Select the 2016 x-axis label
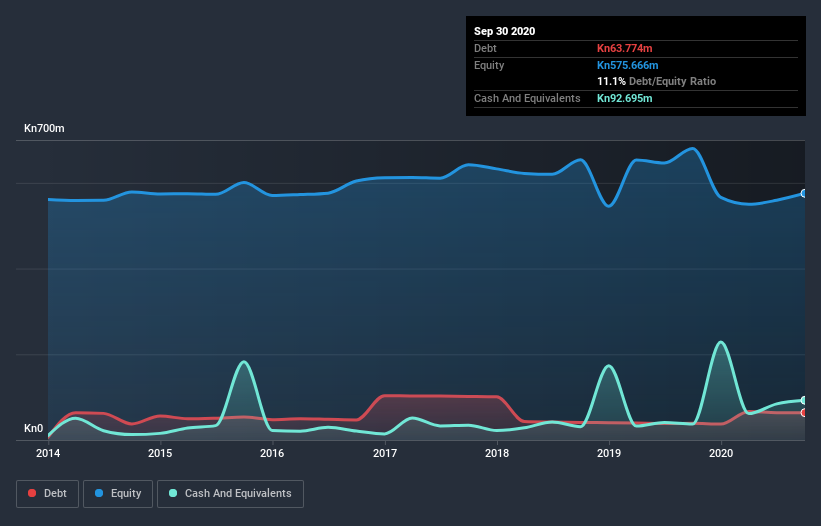 pyautogui.click(x=272, y=453)
